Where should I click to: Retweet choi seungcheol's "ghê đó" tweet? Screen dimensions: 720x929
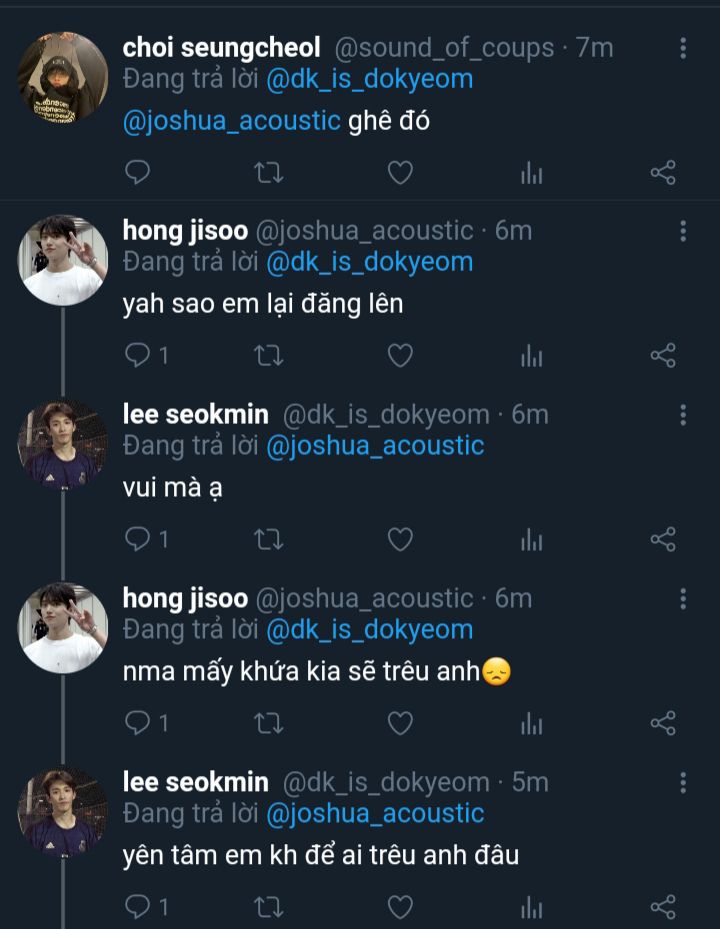coord(269,173)
